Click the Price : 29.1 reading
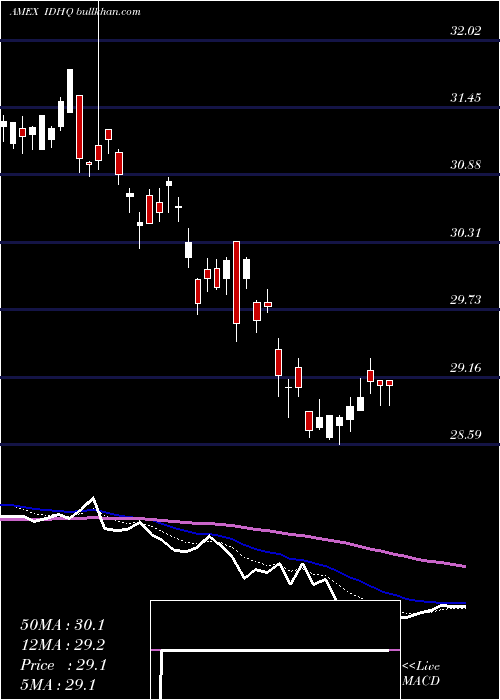The height and width of the screenshot is (700, 500). point(63,665)
